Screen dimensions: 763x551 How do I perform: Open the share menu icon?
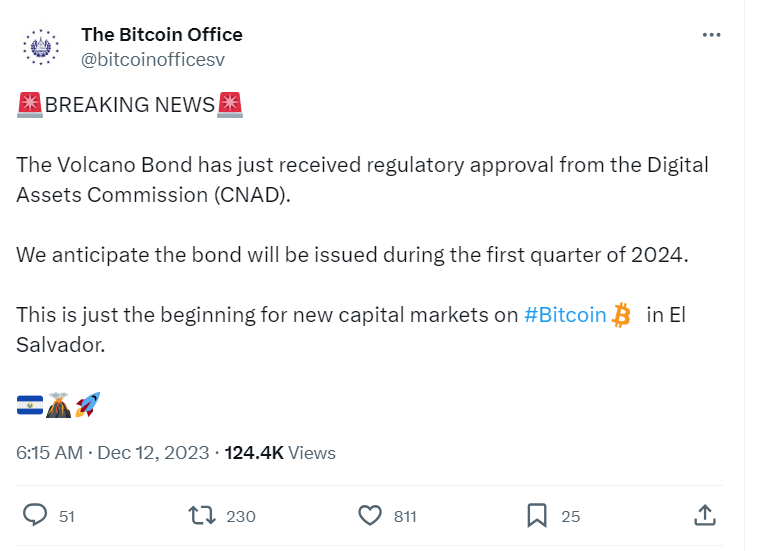click(x=704, y=515)
